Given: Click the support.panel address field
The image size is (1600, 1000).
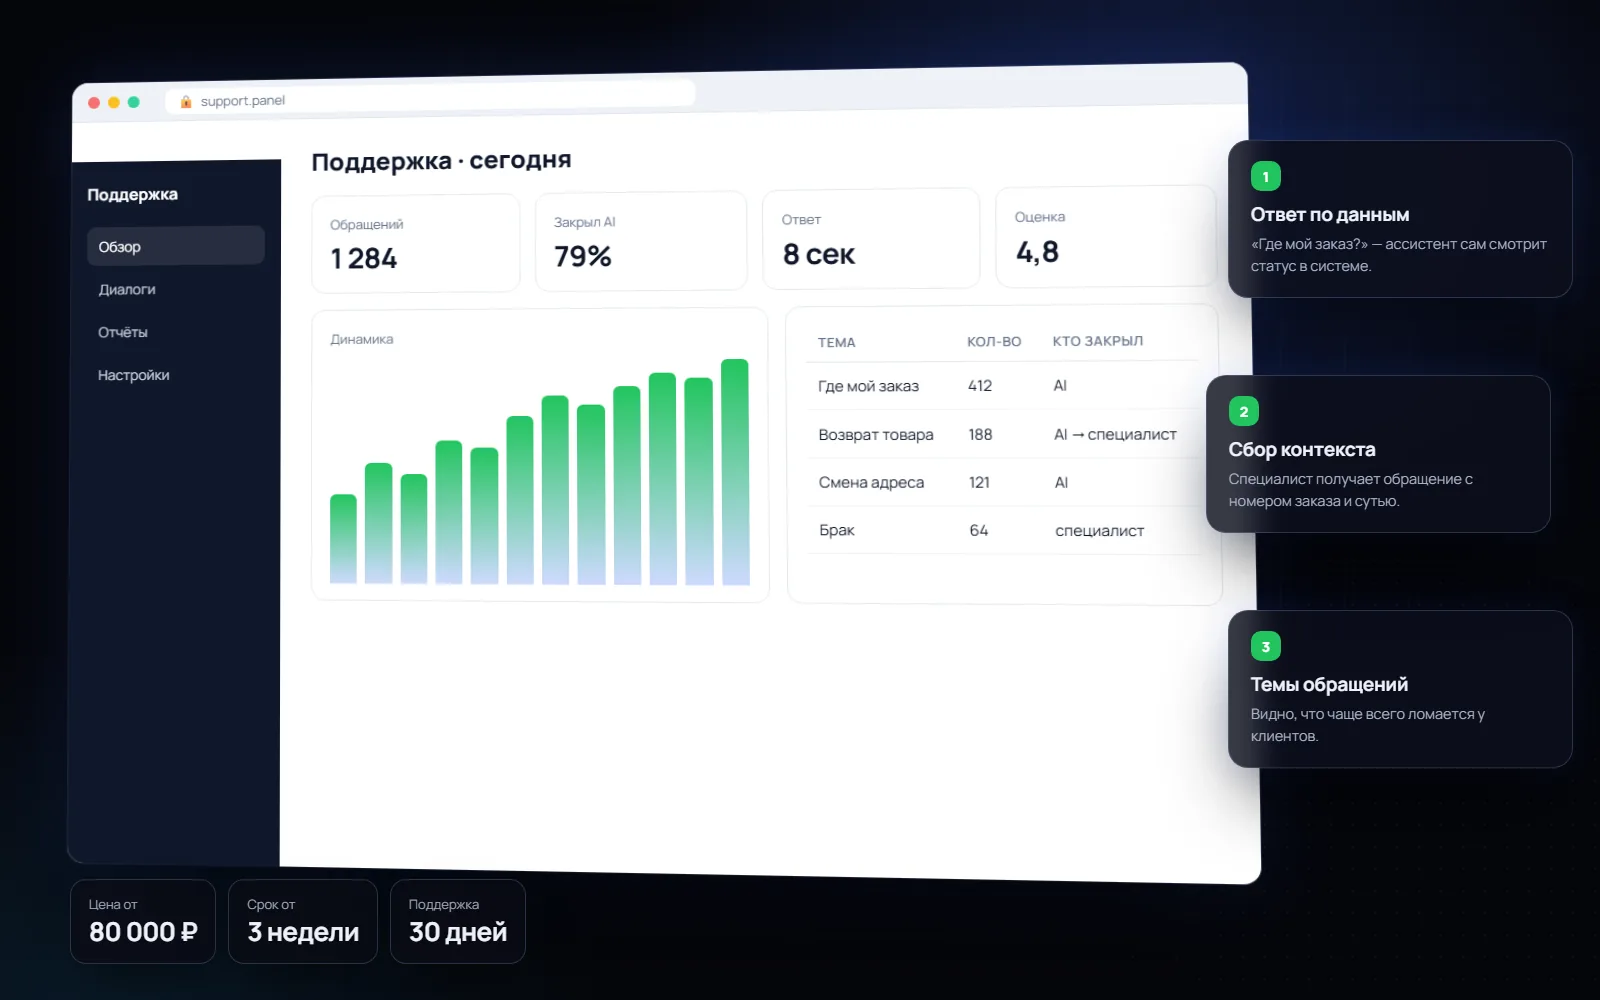Looking at the screenshot, I should [430, 97].
